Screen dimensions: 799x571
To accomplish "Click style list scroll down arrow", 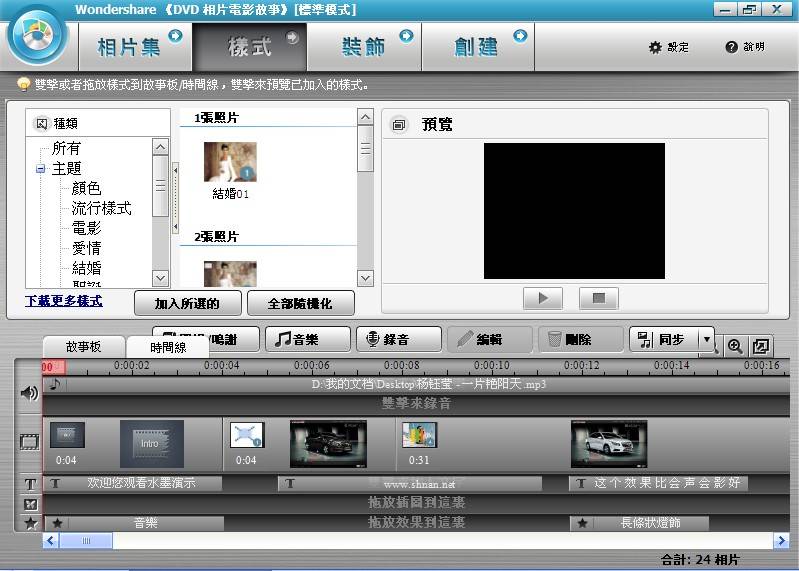I will 365,278.
